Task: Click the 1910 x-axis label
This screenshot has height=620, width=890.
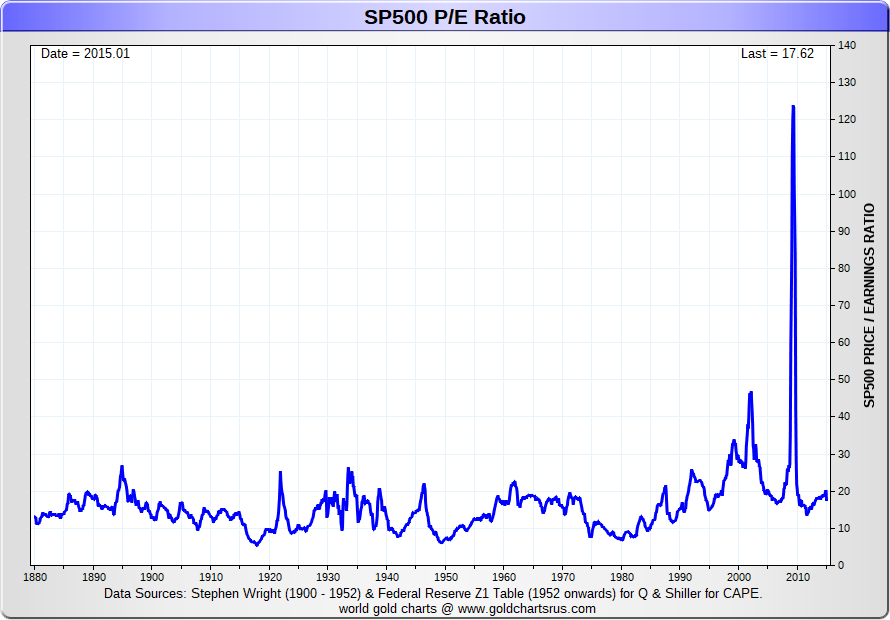Action: [x=210, y=576]
